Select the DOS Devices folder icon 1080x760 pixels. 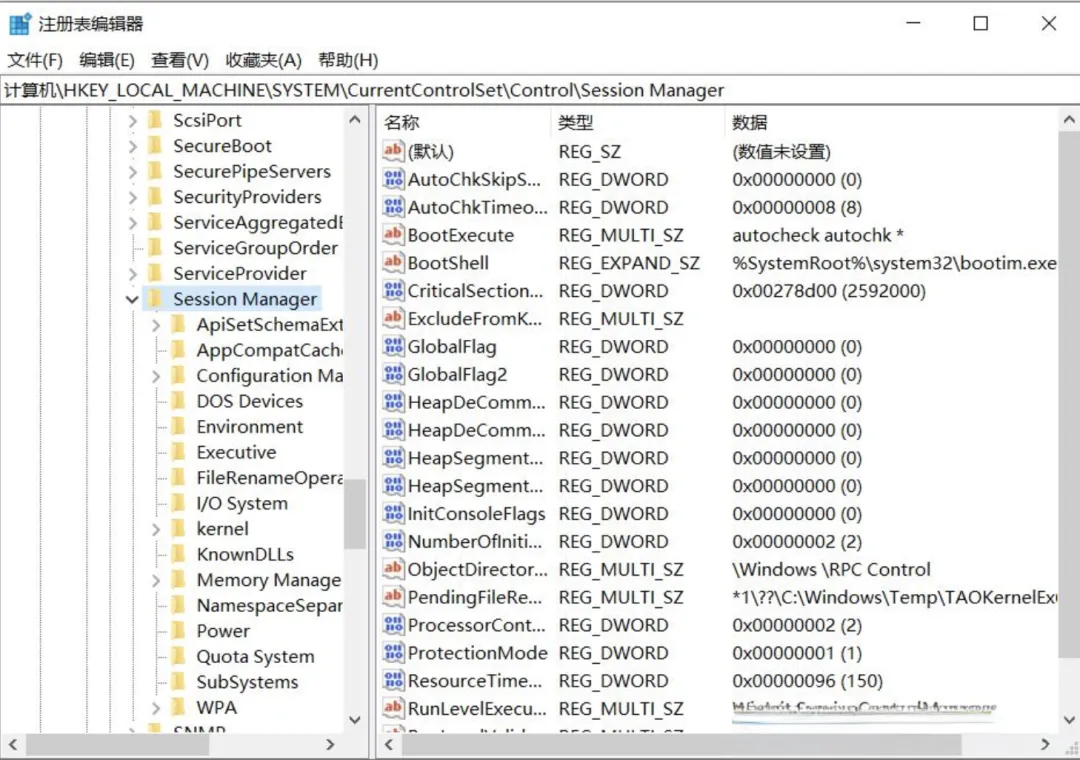point(178,401)
